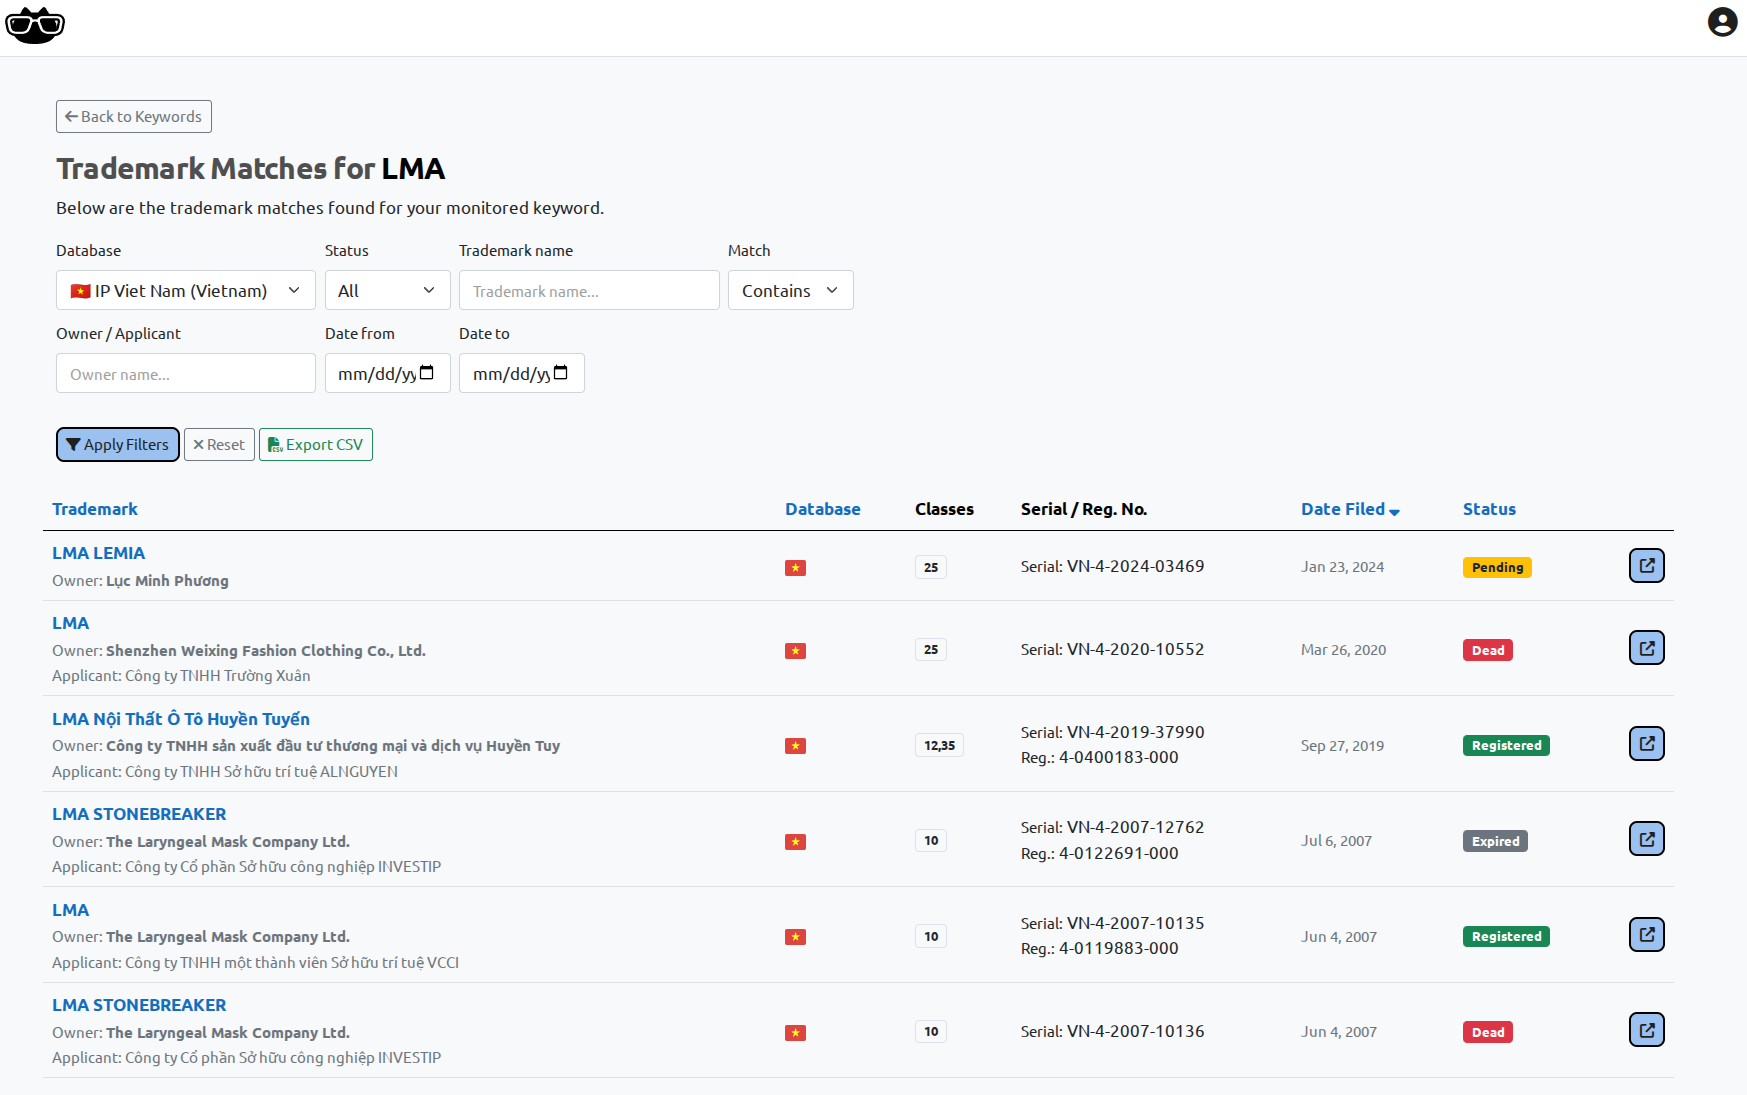Click sort arrow beside Date Filed
The image size is (1747, 1095).
(x=1394, y=511)
